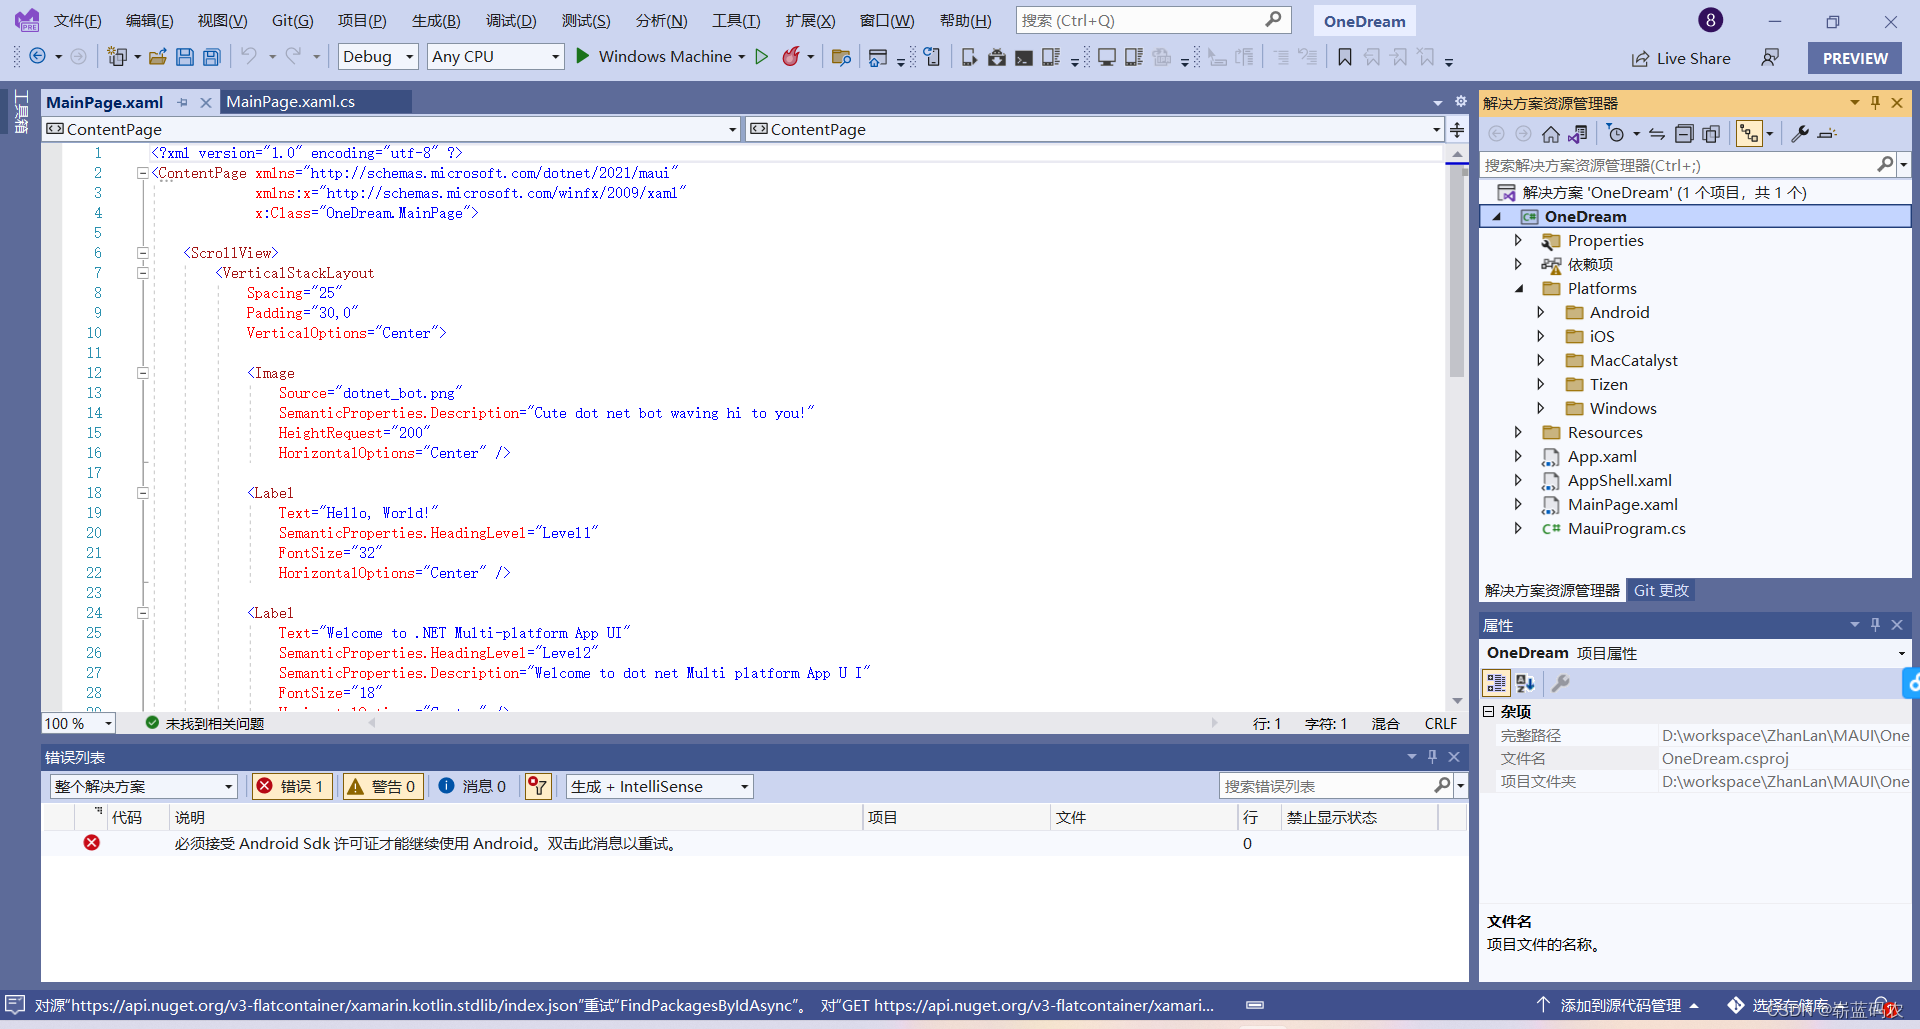The height and width of the screenshot is (1029, 1920).
Task: Collapse the ScrollView element fold marker
Action: pos(142,253)
